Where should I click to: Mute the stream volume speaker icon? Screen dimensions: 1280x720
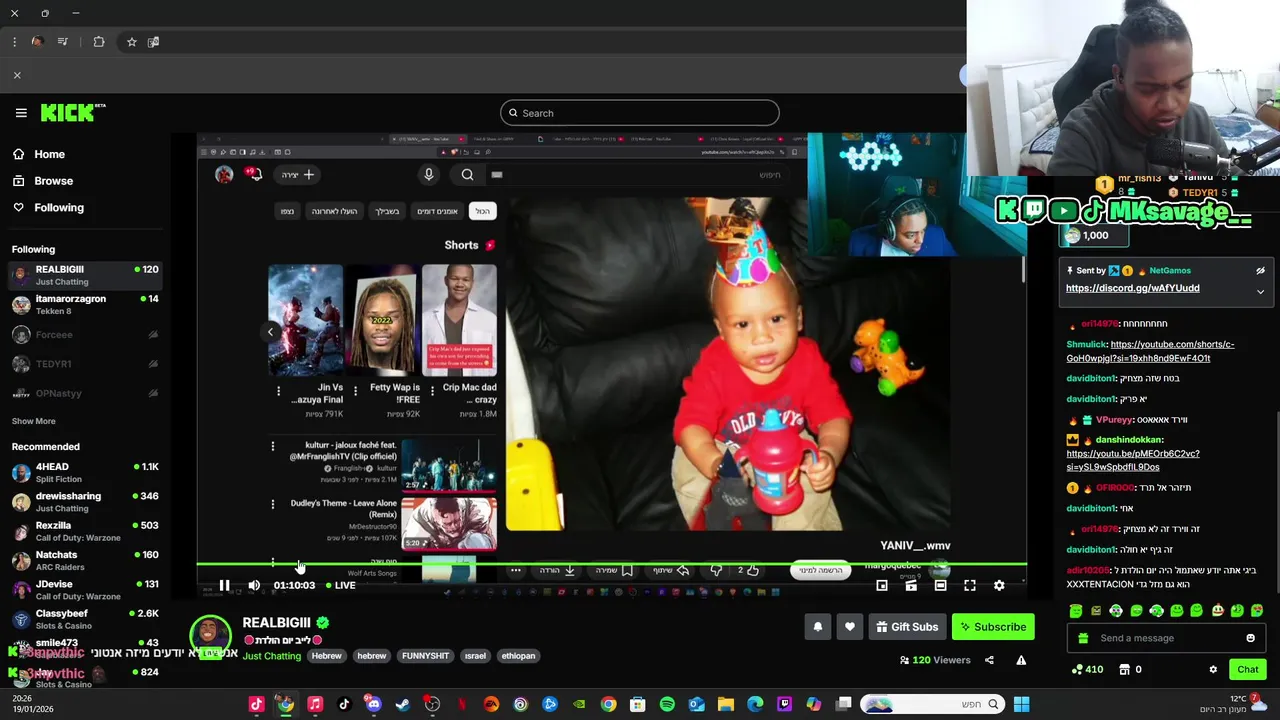[254, 585]
